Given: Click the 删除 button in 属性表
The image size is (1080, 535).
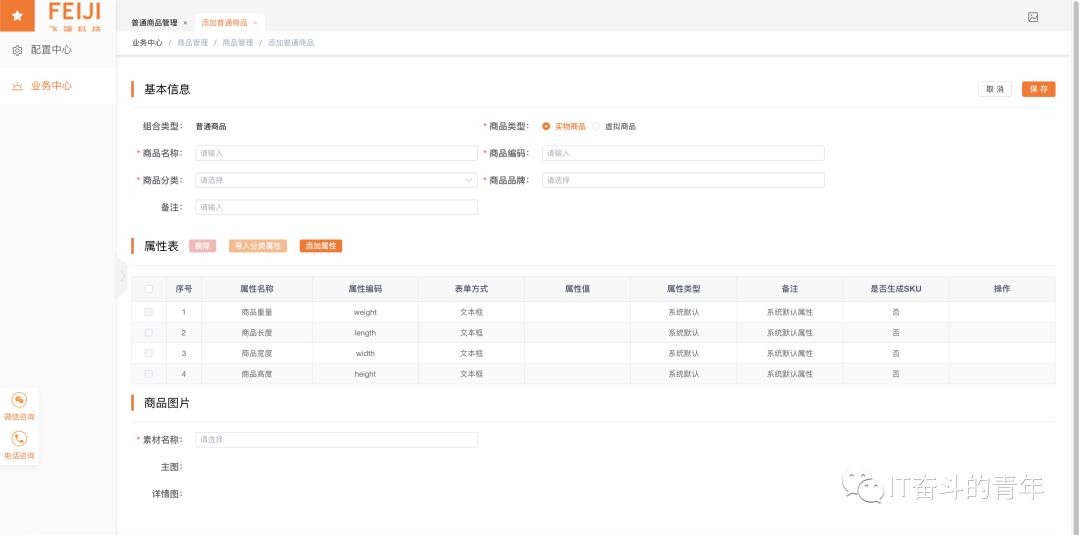Looking at the screenshot, I should [x=202, y=246].
